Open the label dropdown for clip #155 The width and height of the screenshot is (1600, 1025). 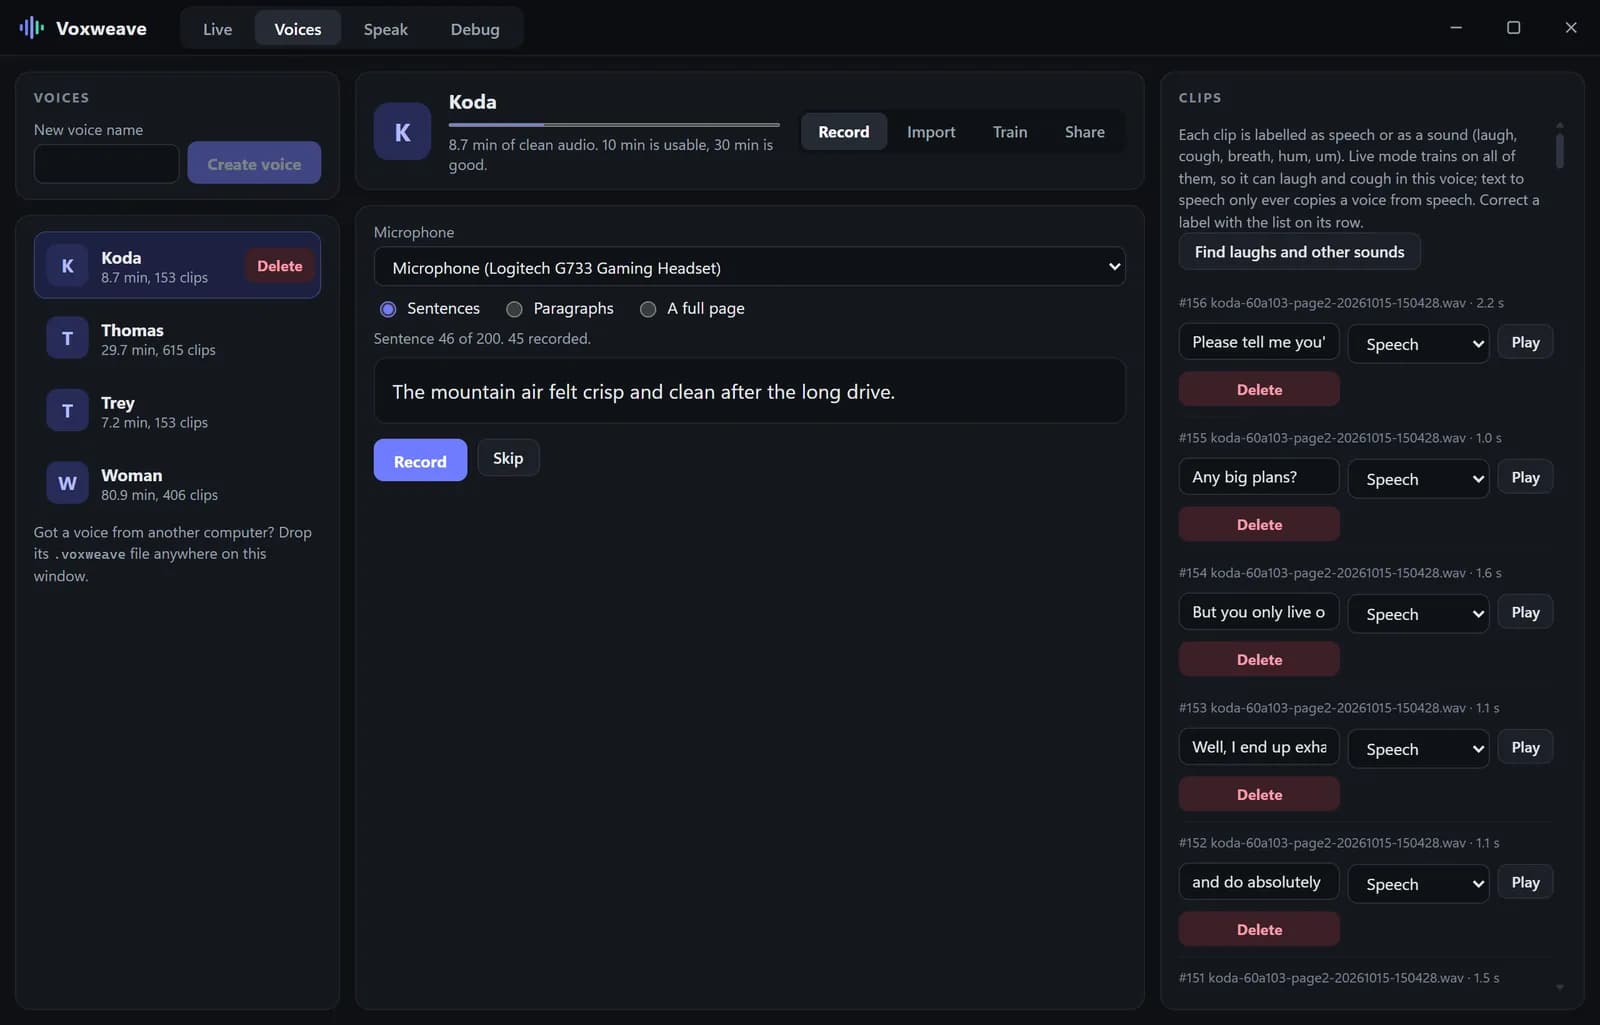click(x=1418, y=479)
